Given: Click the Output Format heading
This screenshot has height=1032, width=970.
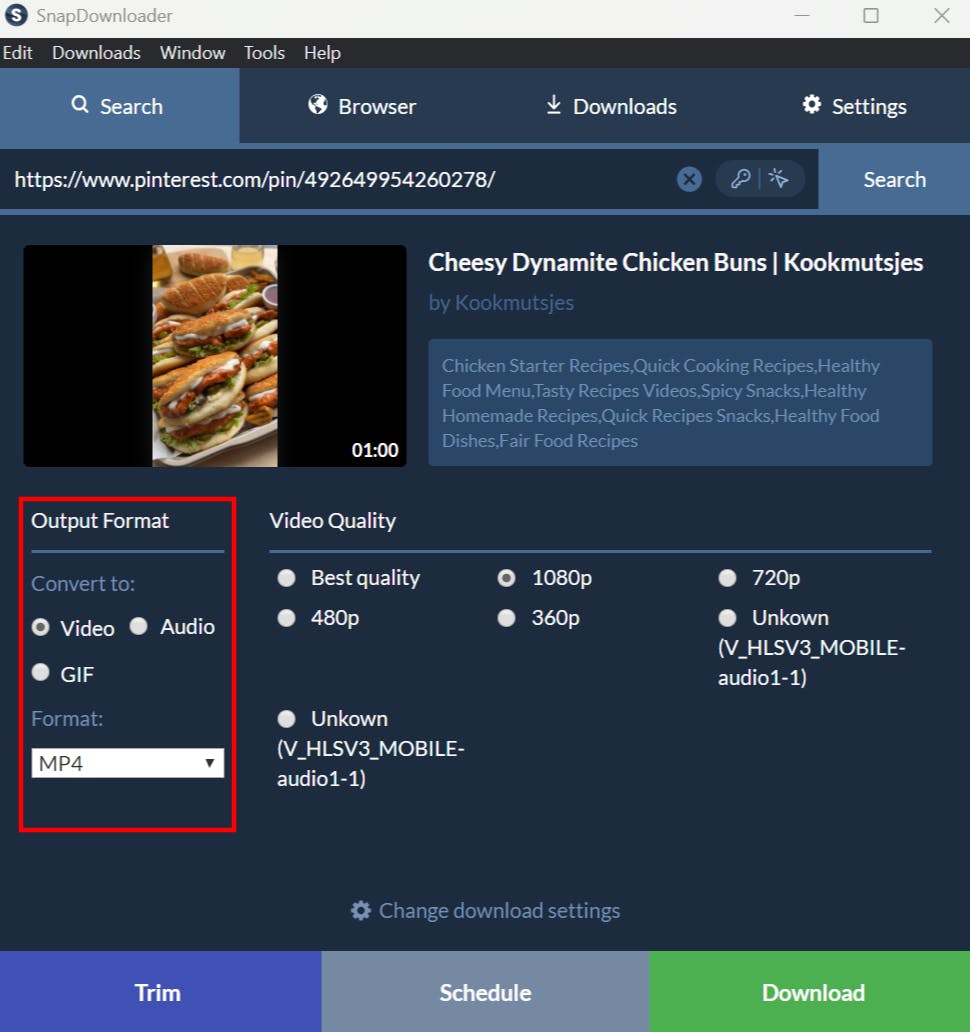Looking at the screenshot, I should click(100, 521).
